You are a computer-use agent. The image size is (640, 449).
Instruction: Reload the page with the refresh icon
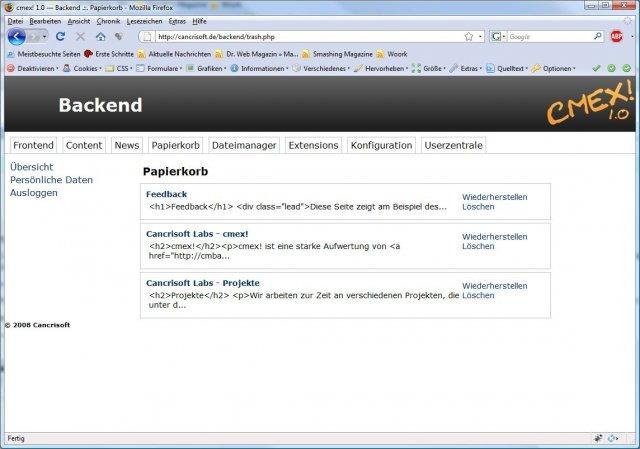[x=60, y=36]
